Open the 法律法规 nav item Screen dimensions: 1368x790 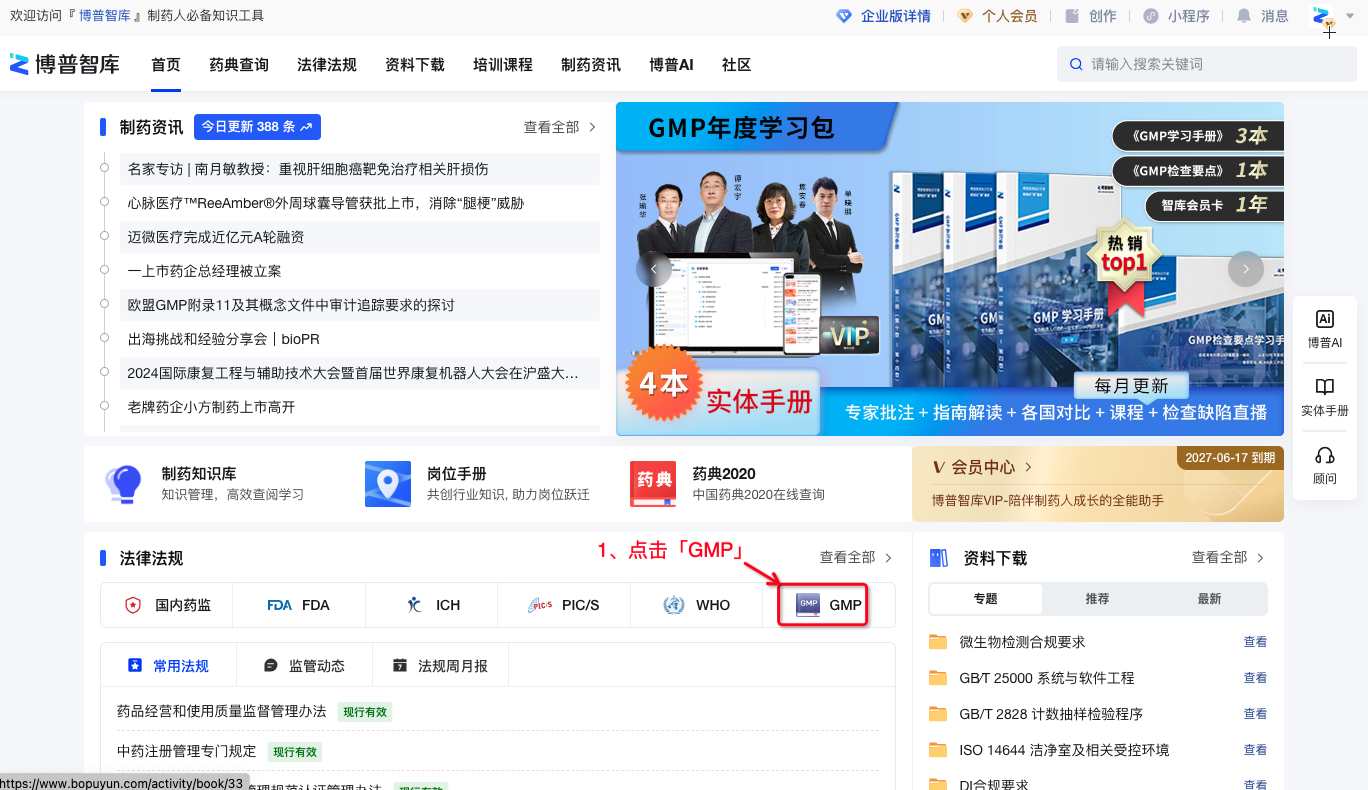pyautogui.click(x=327, y=65)
